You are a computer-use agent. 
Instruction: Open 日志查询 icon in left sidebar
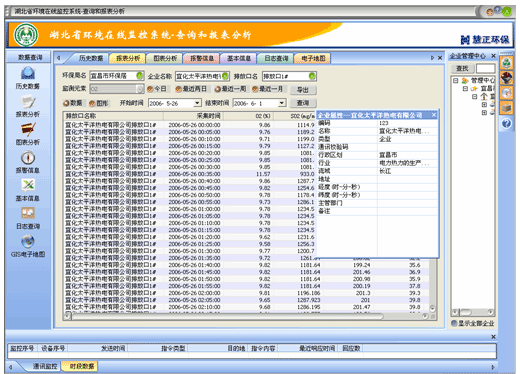tap(28, 213)
